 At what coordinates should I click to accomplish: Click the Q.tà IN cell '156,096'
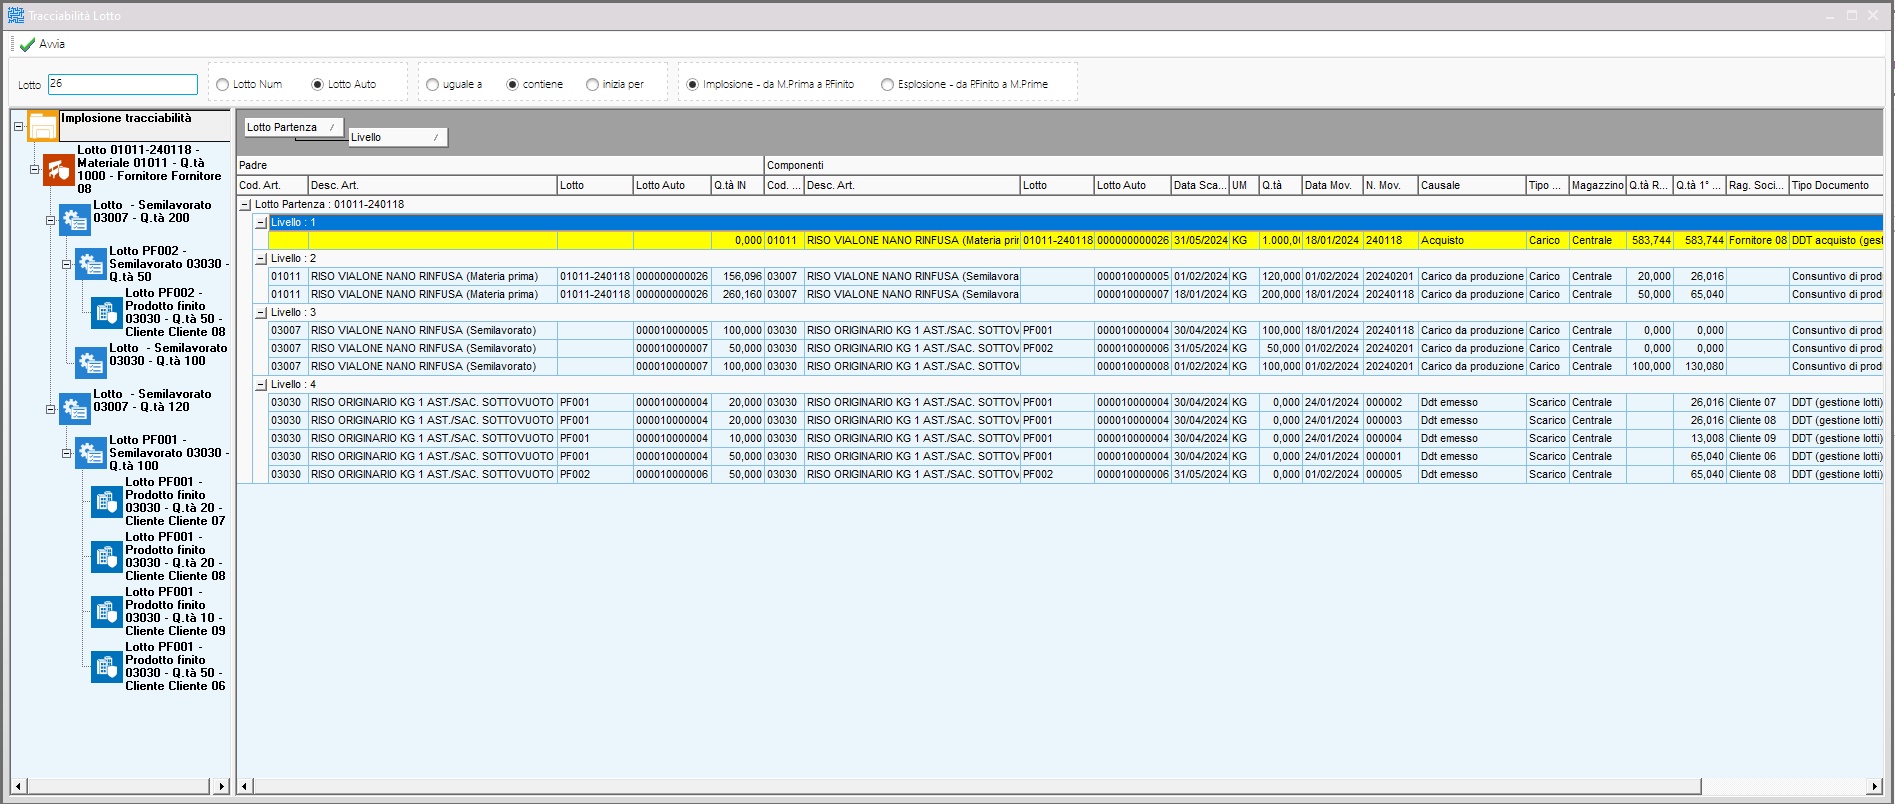737,277
